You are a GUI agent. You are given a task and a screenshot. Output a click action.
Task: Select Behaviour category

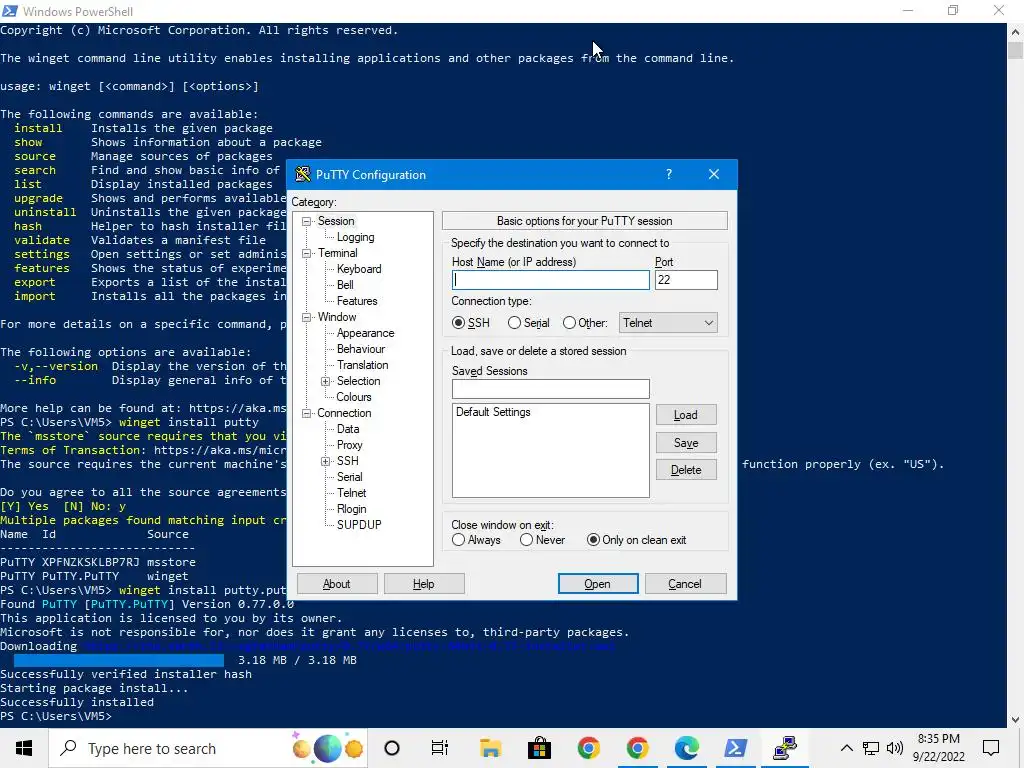(x=360, y=349)
